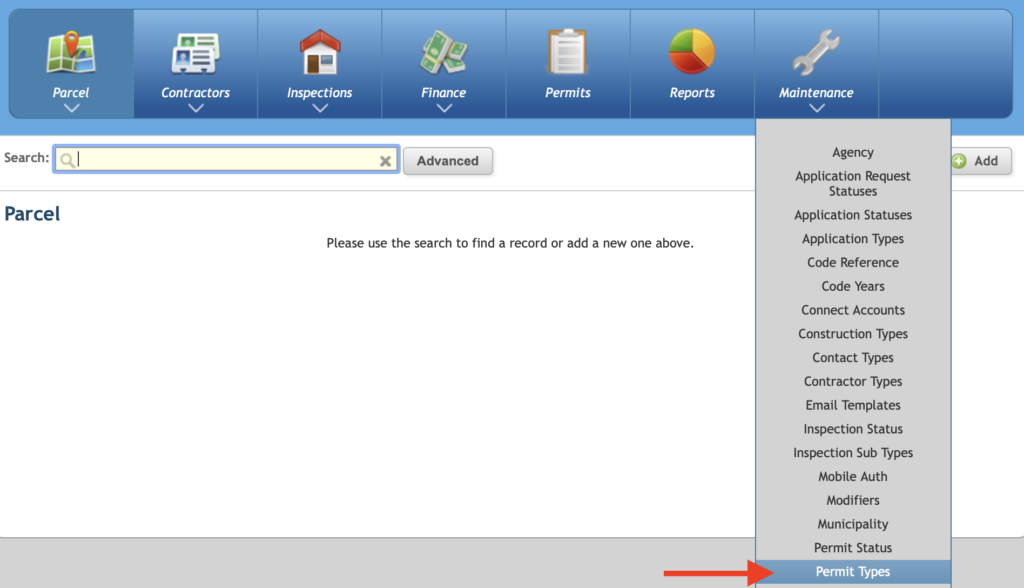This screenshot has width=1024, height=588.
Task: Select Municipality menu entry
Action: pyautogui.click(x=853, y=524)
